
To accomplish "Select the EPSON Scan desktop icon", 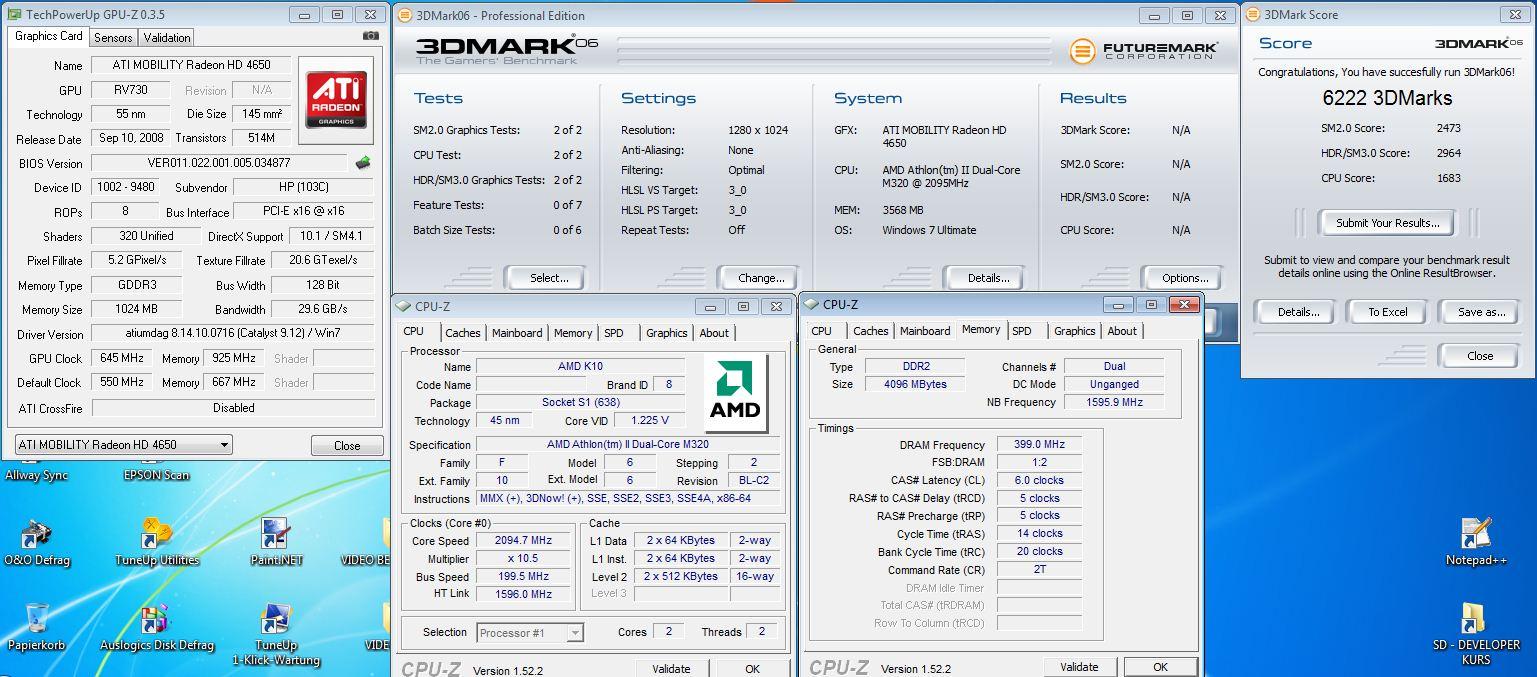I will [x=157, y=474].
